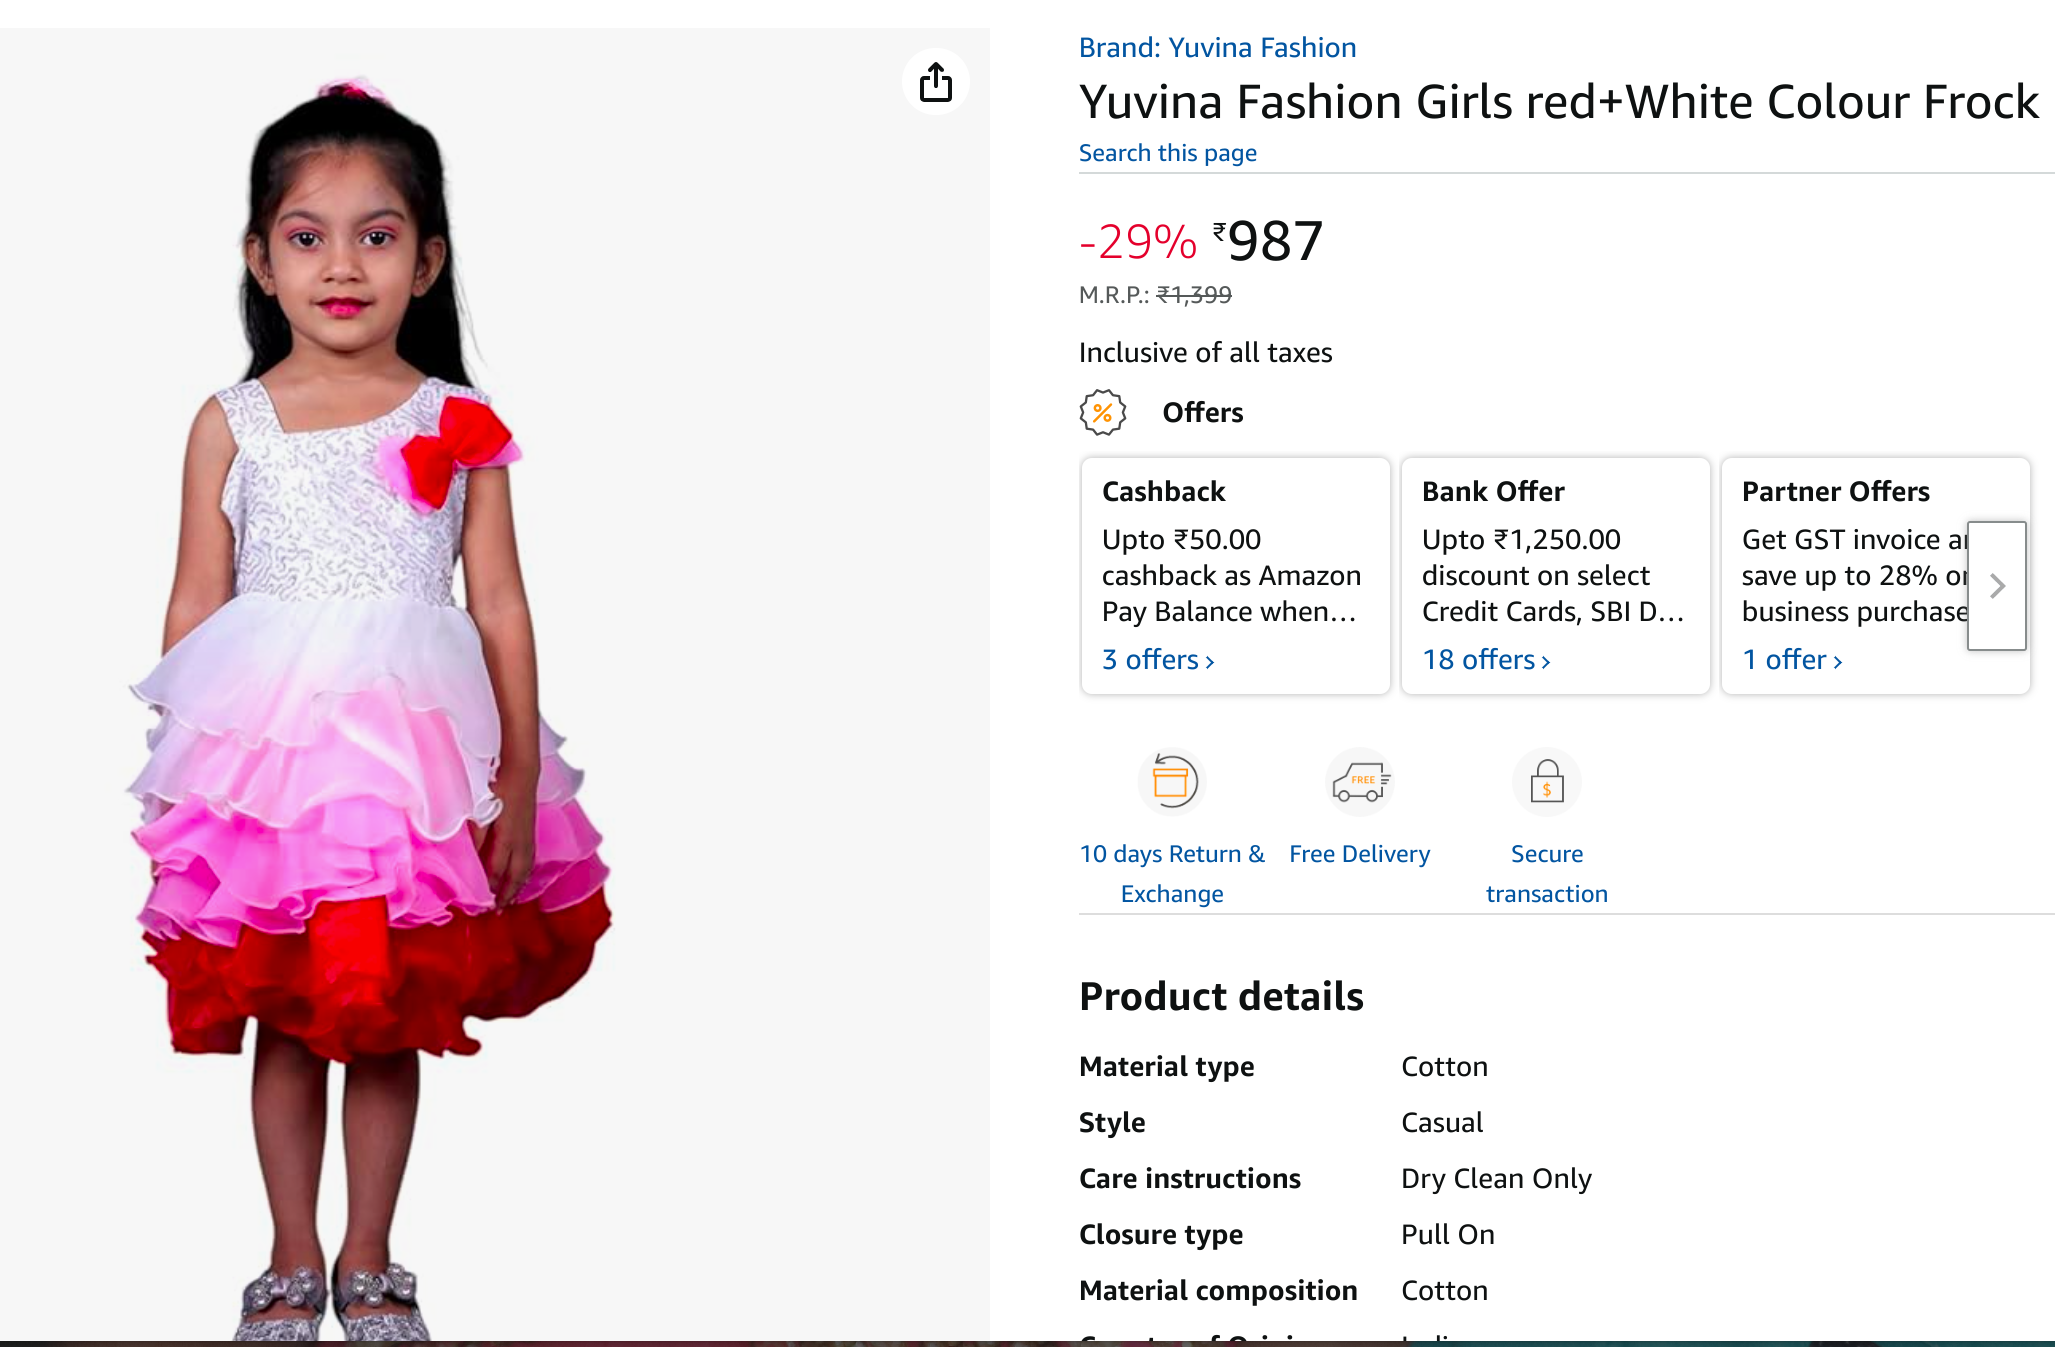Open the Partner Offers card
Image resolution: width=2055 pixels, height=1347 pixels.
1850,560
